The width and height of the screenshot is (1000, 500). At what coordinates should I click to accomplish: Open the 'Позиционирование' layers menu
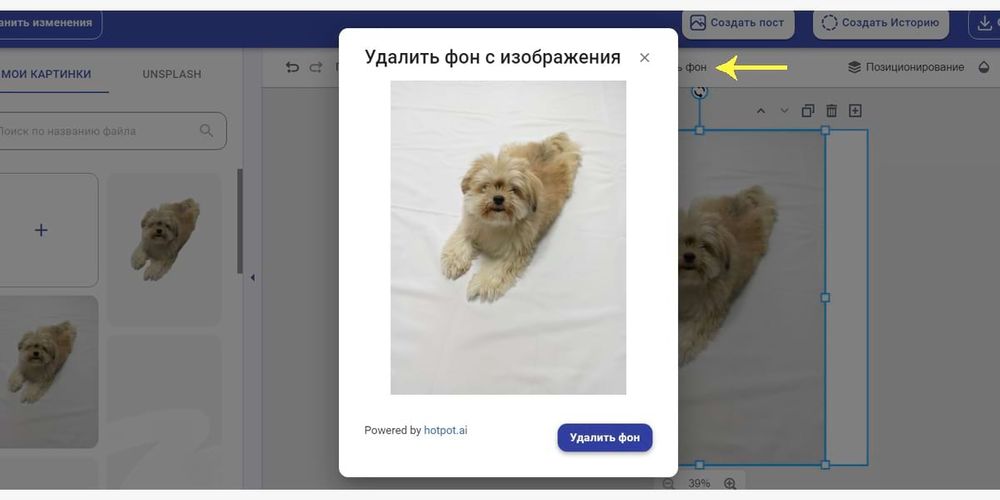tap(906, 67)
